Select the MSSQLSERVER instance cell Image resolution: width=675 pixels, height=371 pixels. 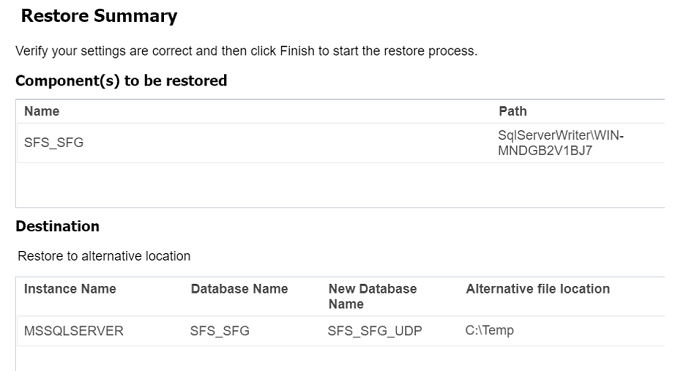[x=74, y=331]
